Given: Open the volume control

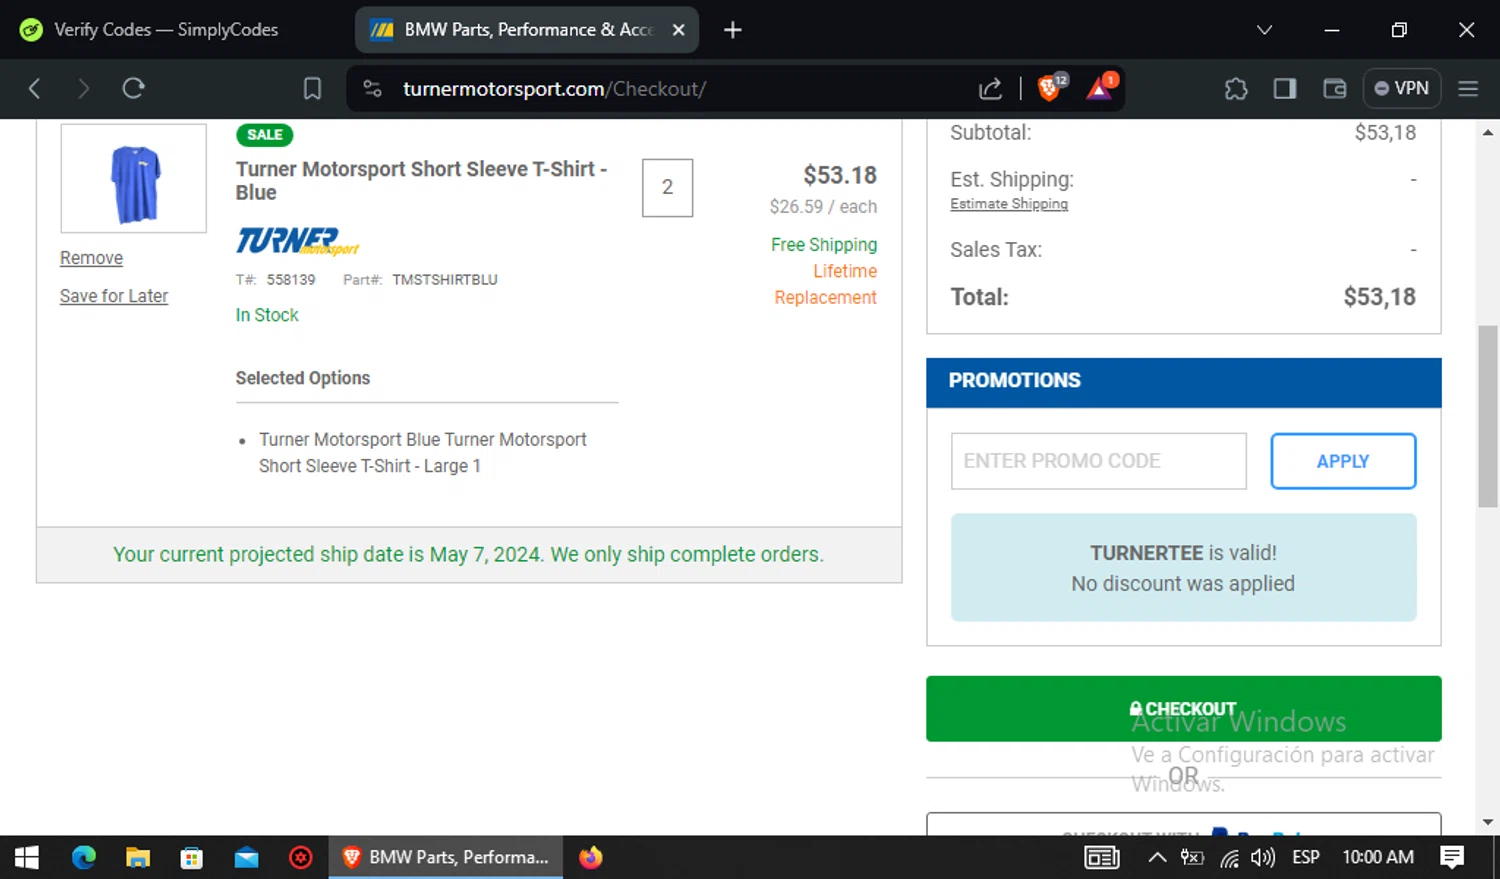Looking at the screenshot, I should pos(1263,857).
